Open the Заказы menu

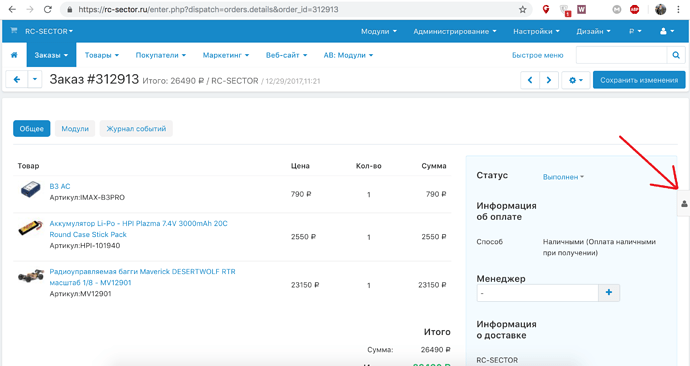(x=51, y=55)
